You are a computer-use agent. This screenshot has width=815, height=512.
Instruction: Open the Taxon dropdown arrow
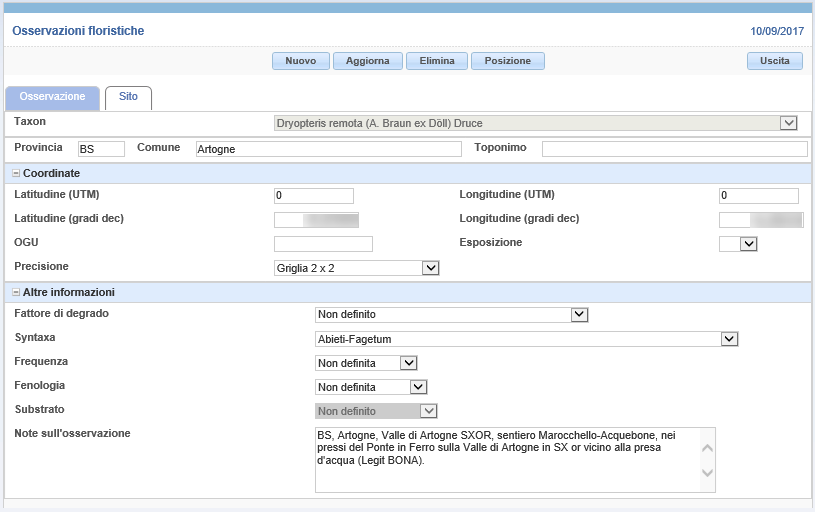point(788,123)
